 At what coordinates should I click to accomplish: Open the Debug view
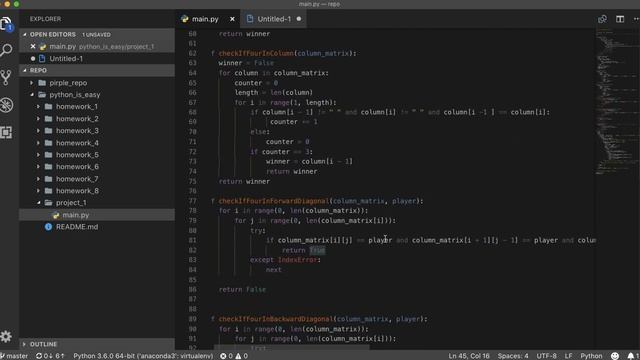[x=6, y=105]
